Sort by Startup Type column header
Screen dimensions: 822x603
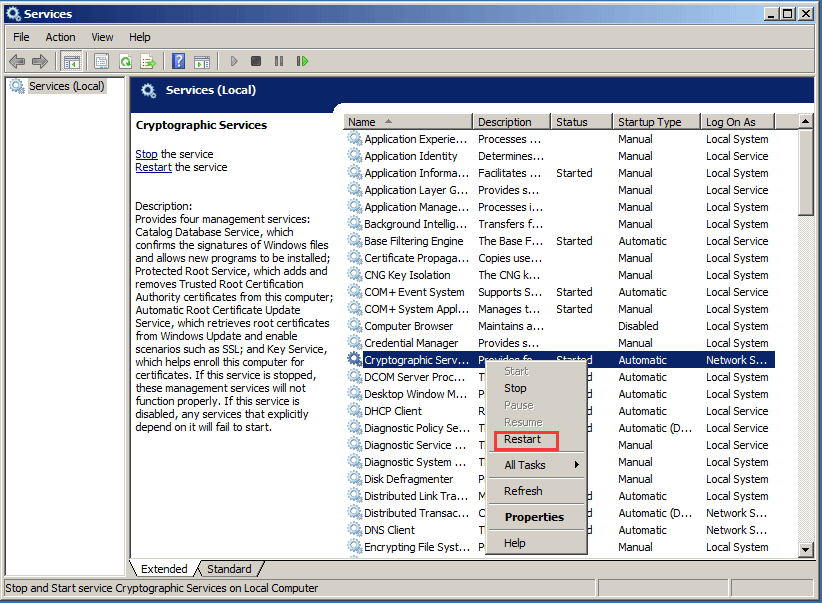[x=657, y=122]
